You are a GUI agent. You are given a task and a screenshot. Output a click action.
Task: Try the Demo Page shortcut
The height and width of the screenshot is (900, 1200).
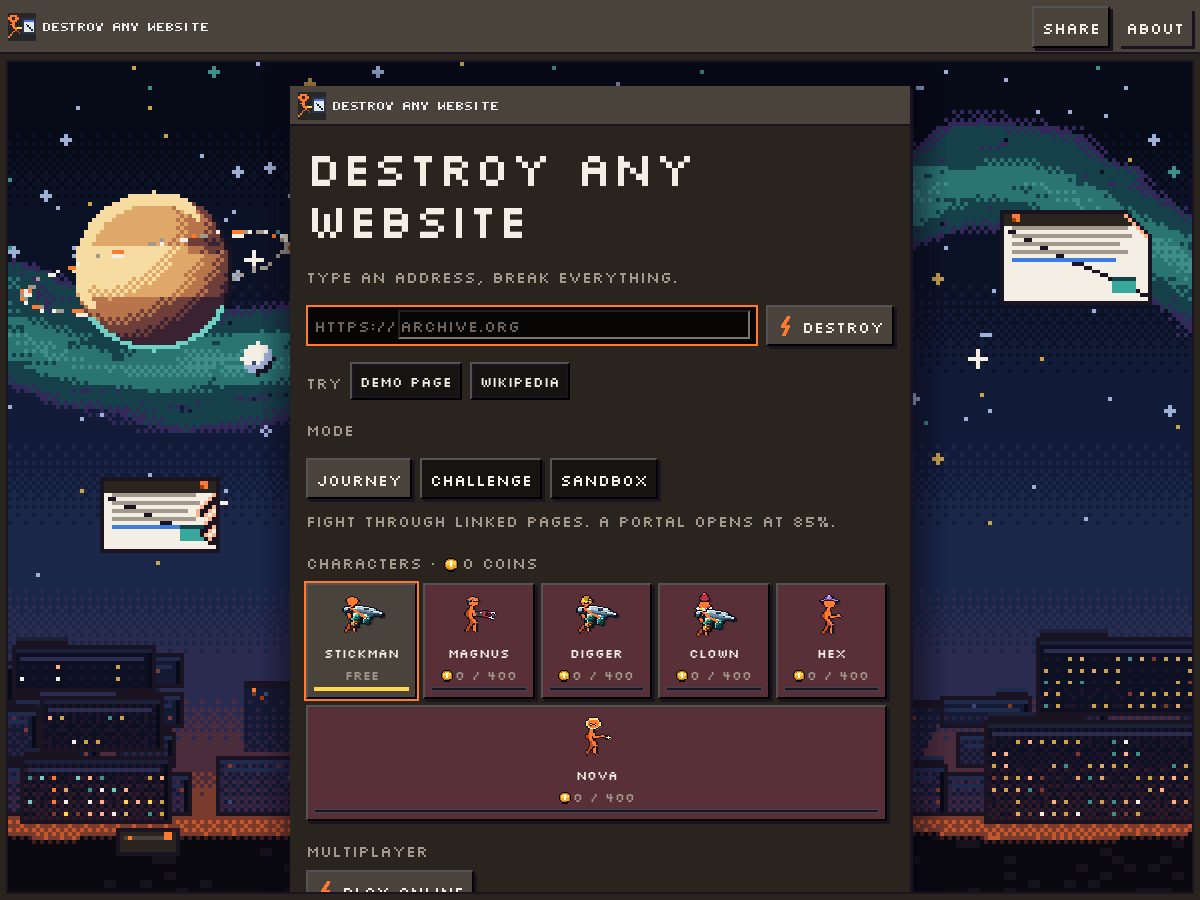406,381
